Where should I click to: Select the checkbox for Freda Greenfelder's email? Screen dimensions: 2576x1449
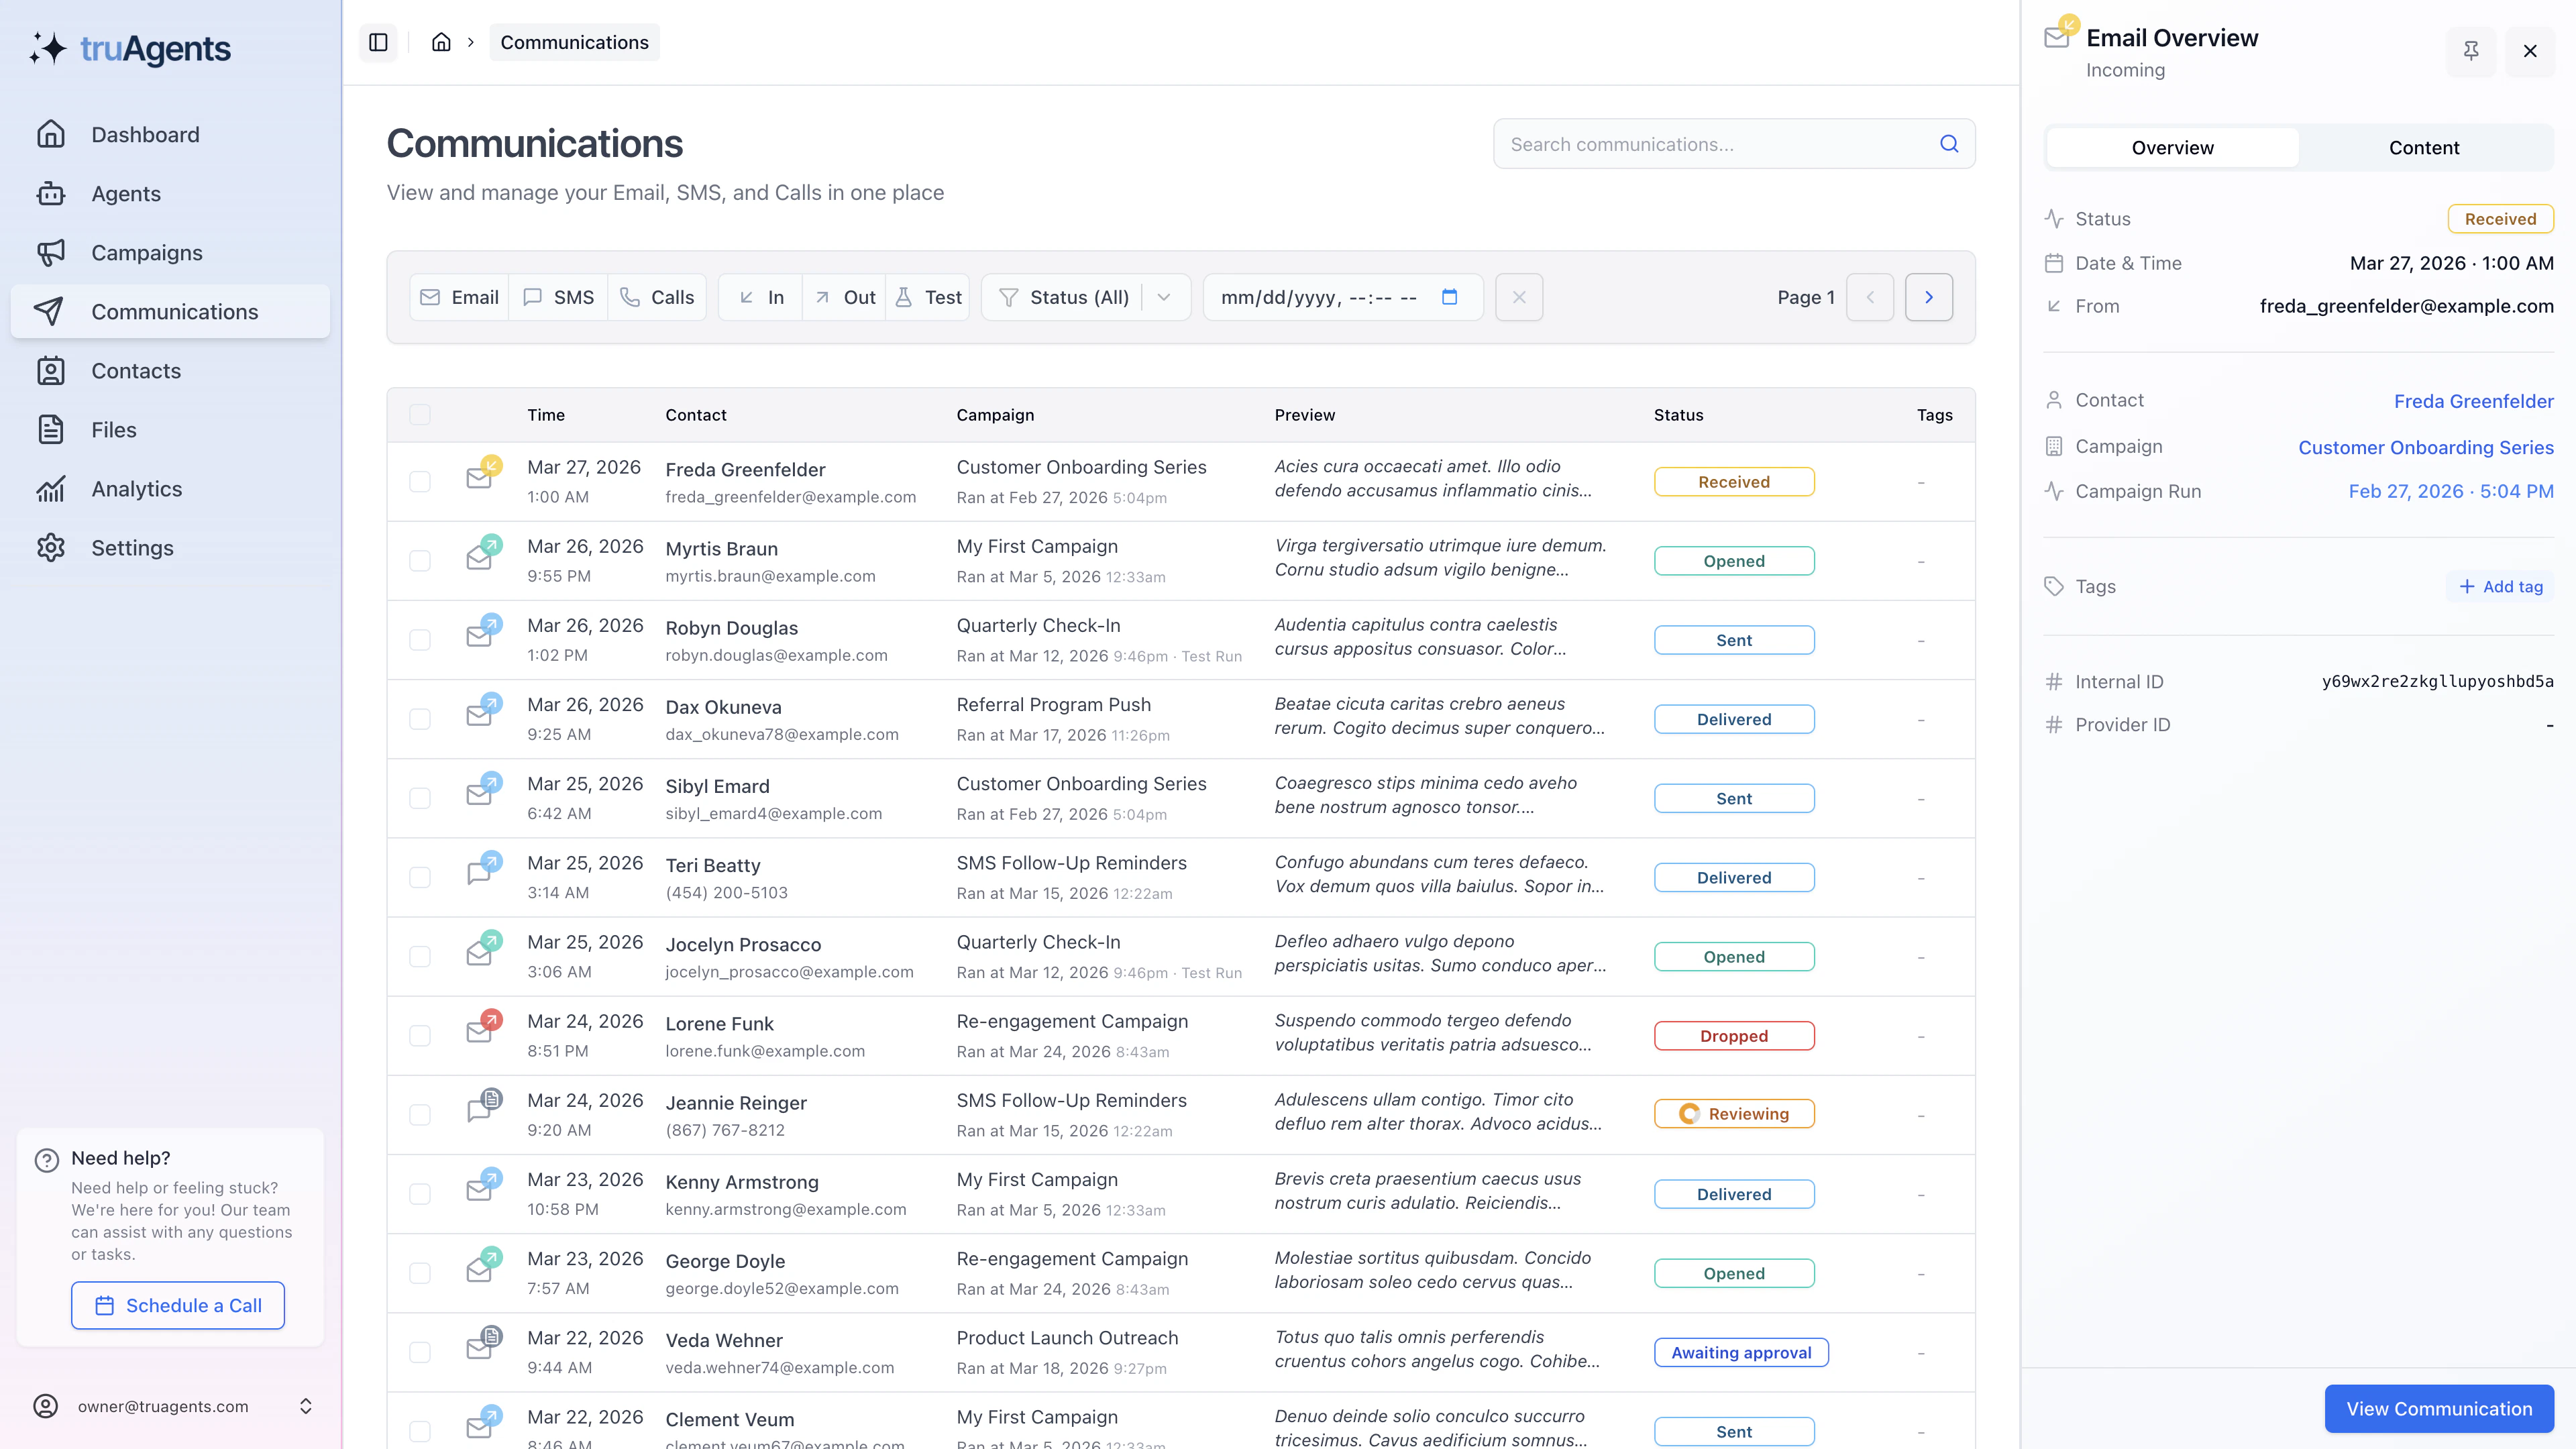pos(420,481)
